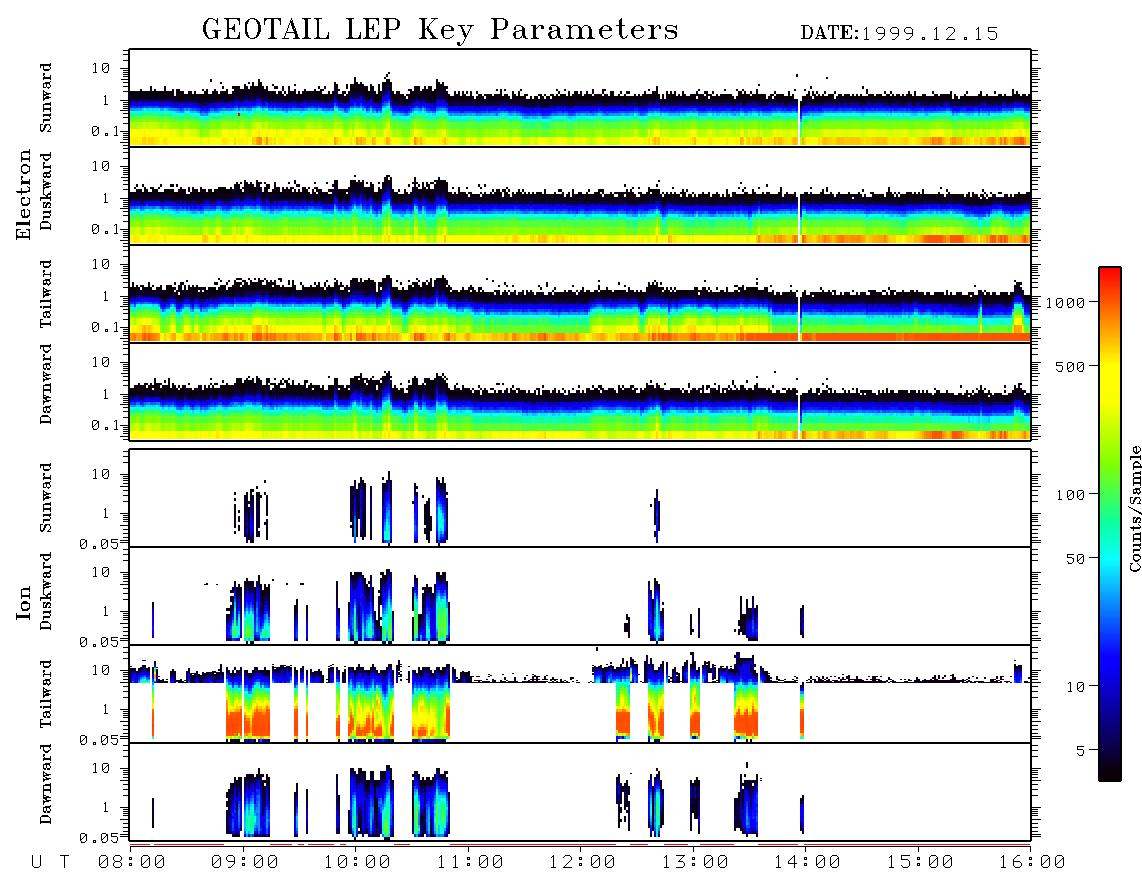Click the "14:00" time tick label

[807, 862]
